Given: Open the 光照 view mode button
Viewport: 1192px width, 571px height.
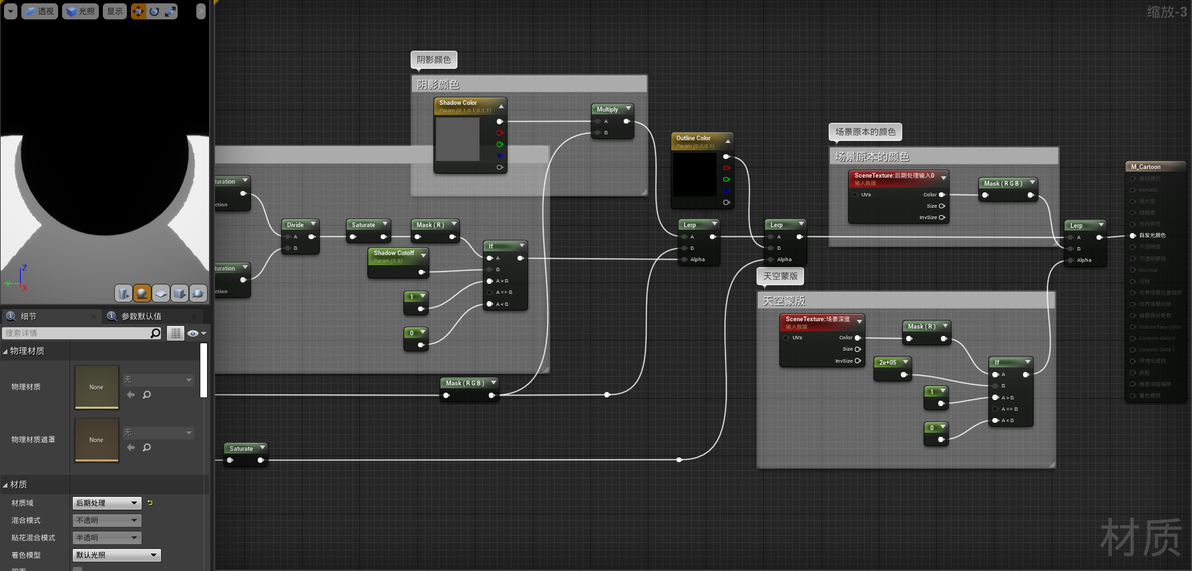Looking at the screenshot, I should (x=81, y=11).
